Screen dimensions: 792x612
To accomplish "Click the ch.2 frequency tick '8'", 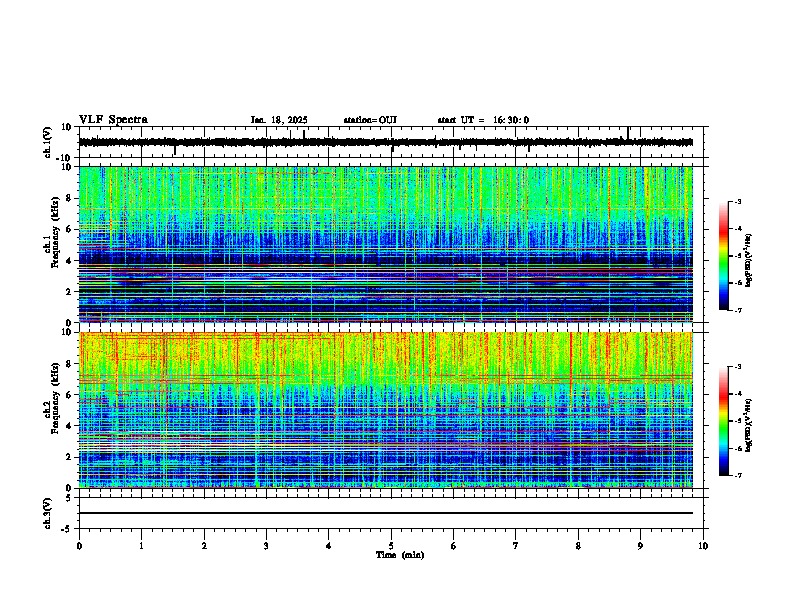I will tap(69, 364).
